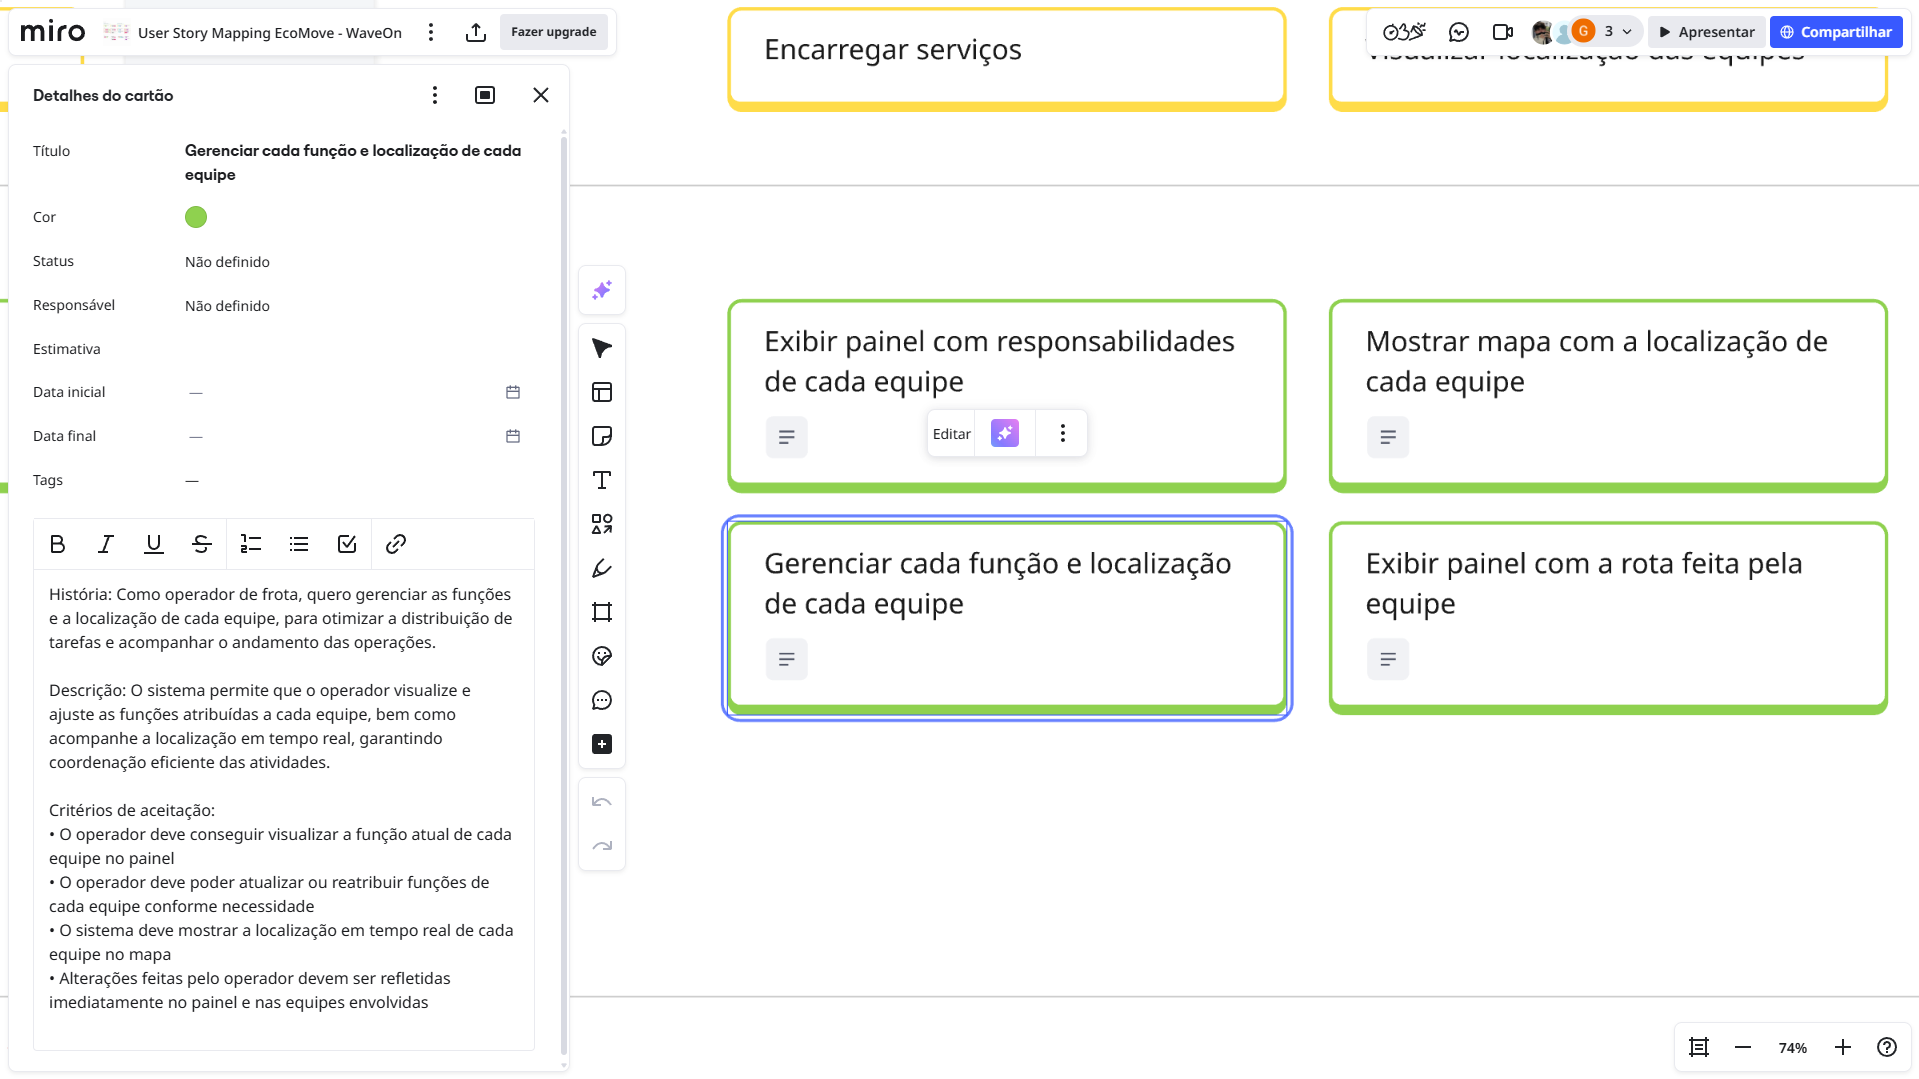Click the Compartilhar button
The image size is (1919, 1079).
[x=1835, y=32]
